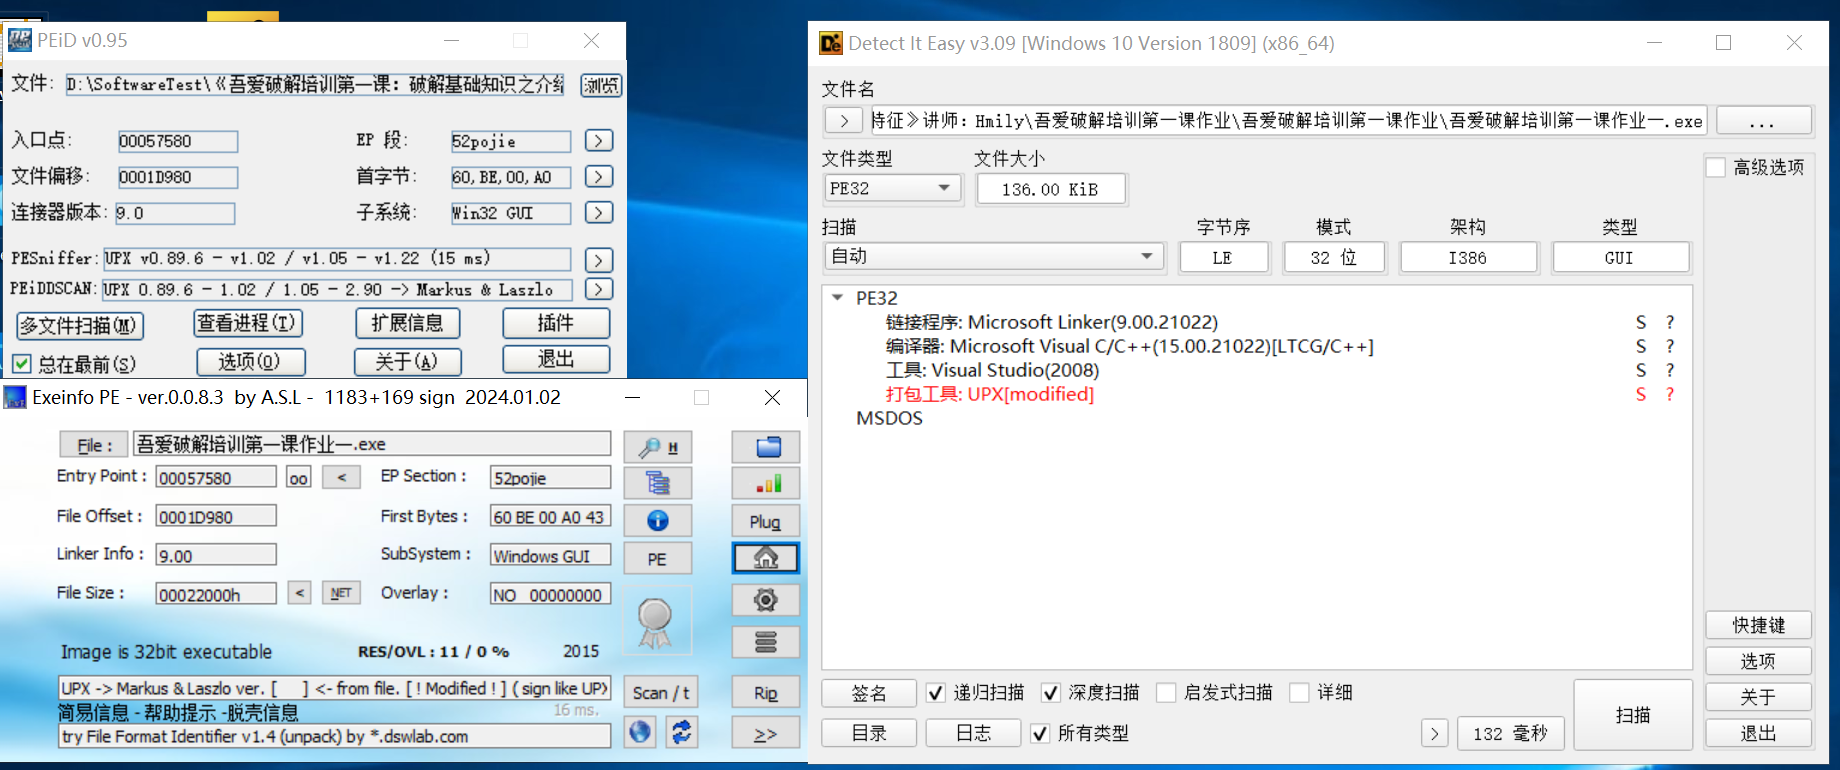Click the arrow button next to PEiDDSCAN result
This screenshot has height=770, width=1840.
coord(598,289)
